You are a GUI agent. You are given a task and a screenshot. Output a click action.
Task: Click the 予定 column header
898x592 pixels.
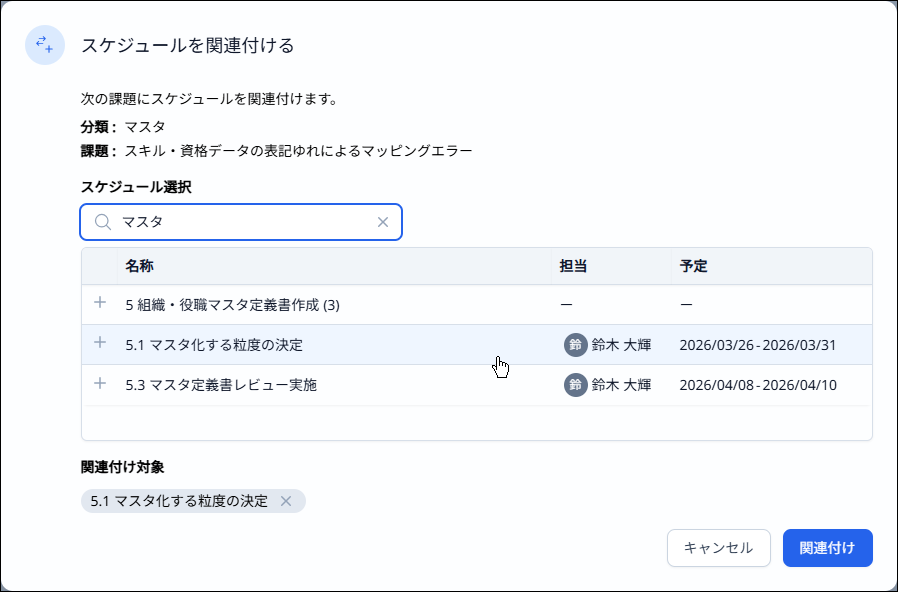click(x=694, y=266)
